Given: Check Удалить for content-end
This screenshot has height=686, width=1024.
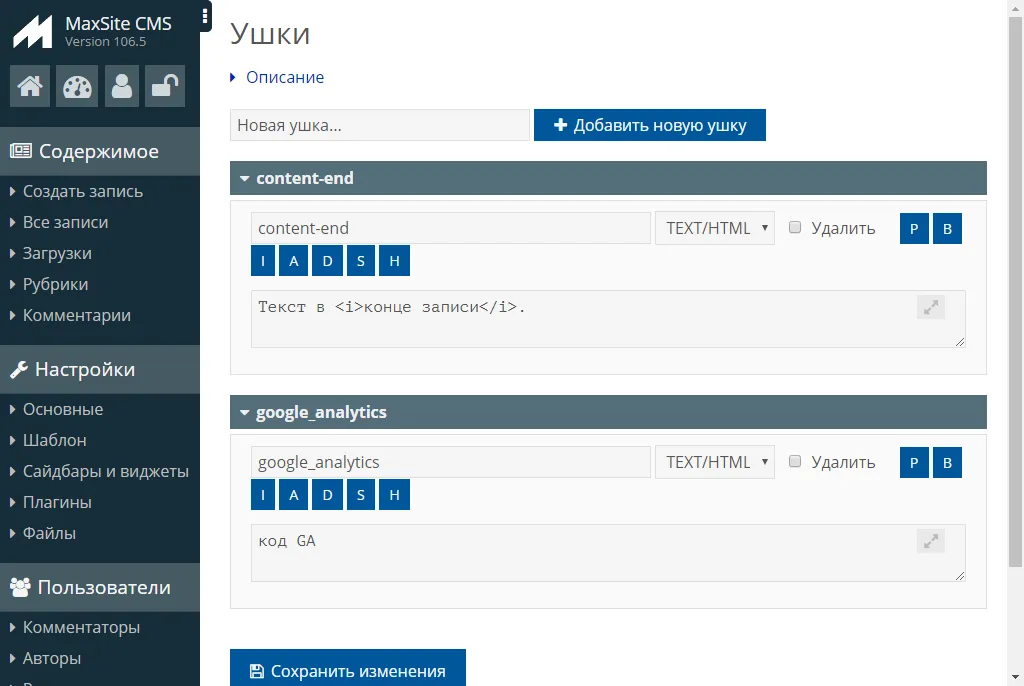Looking at the screenshot, I should 796,227.
